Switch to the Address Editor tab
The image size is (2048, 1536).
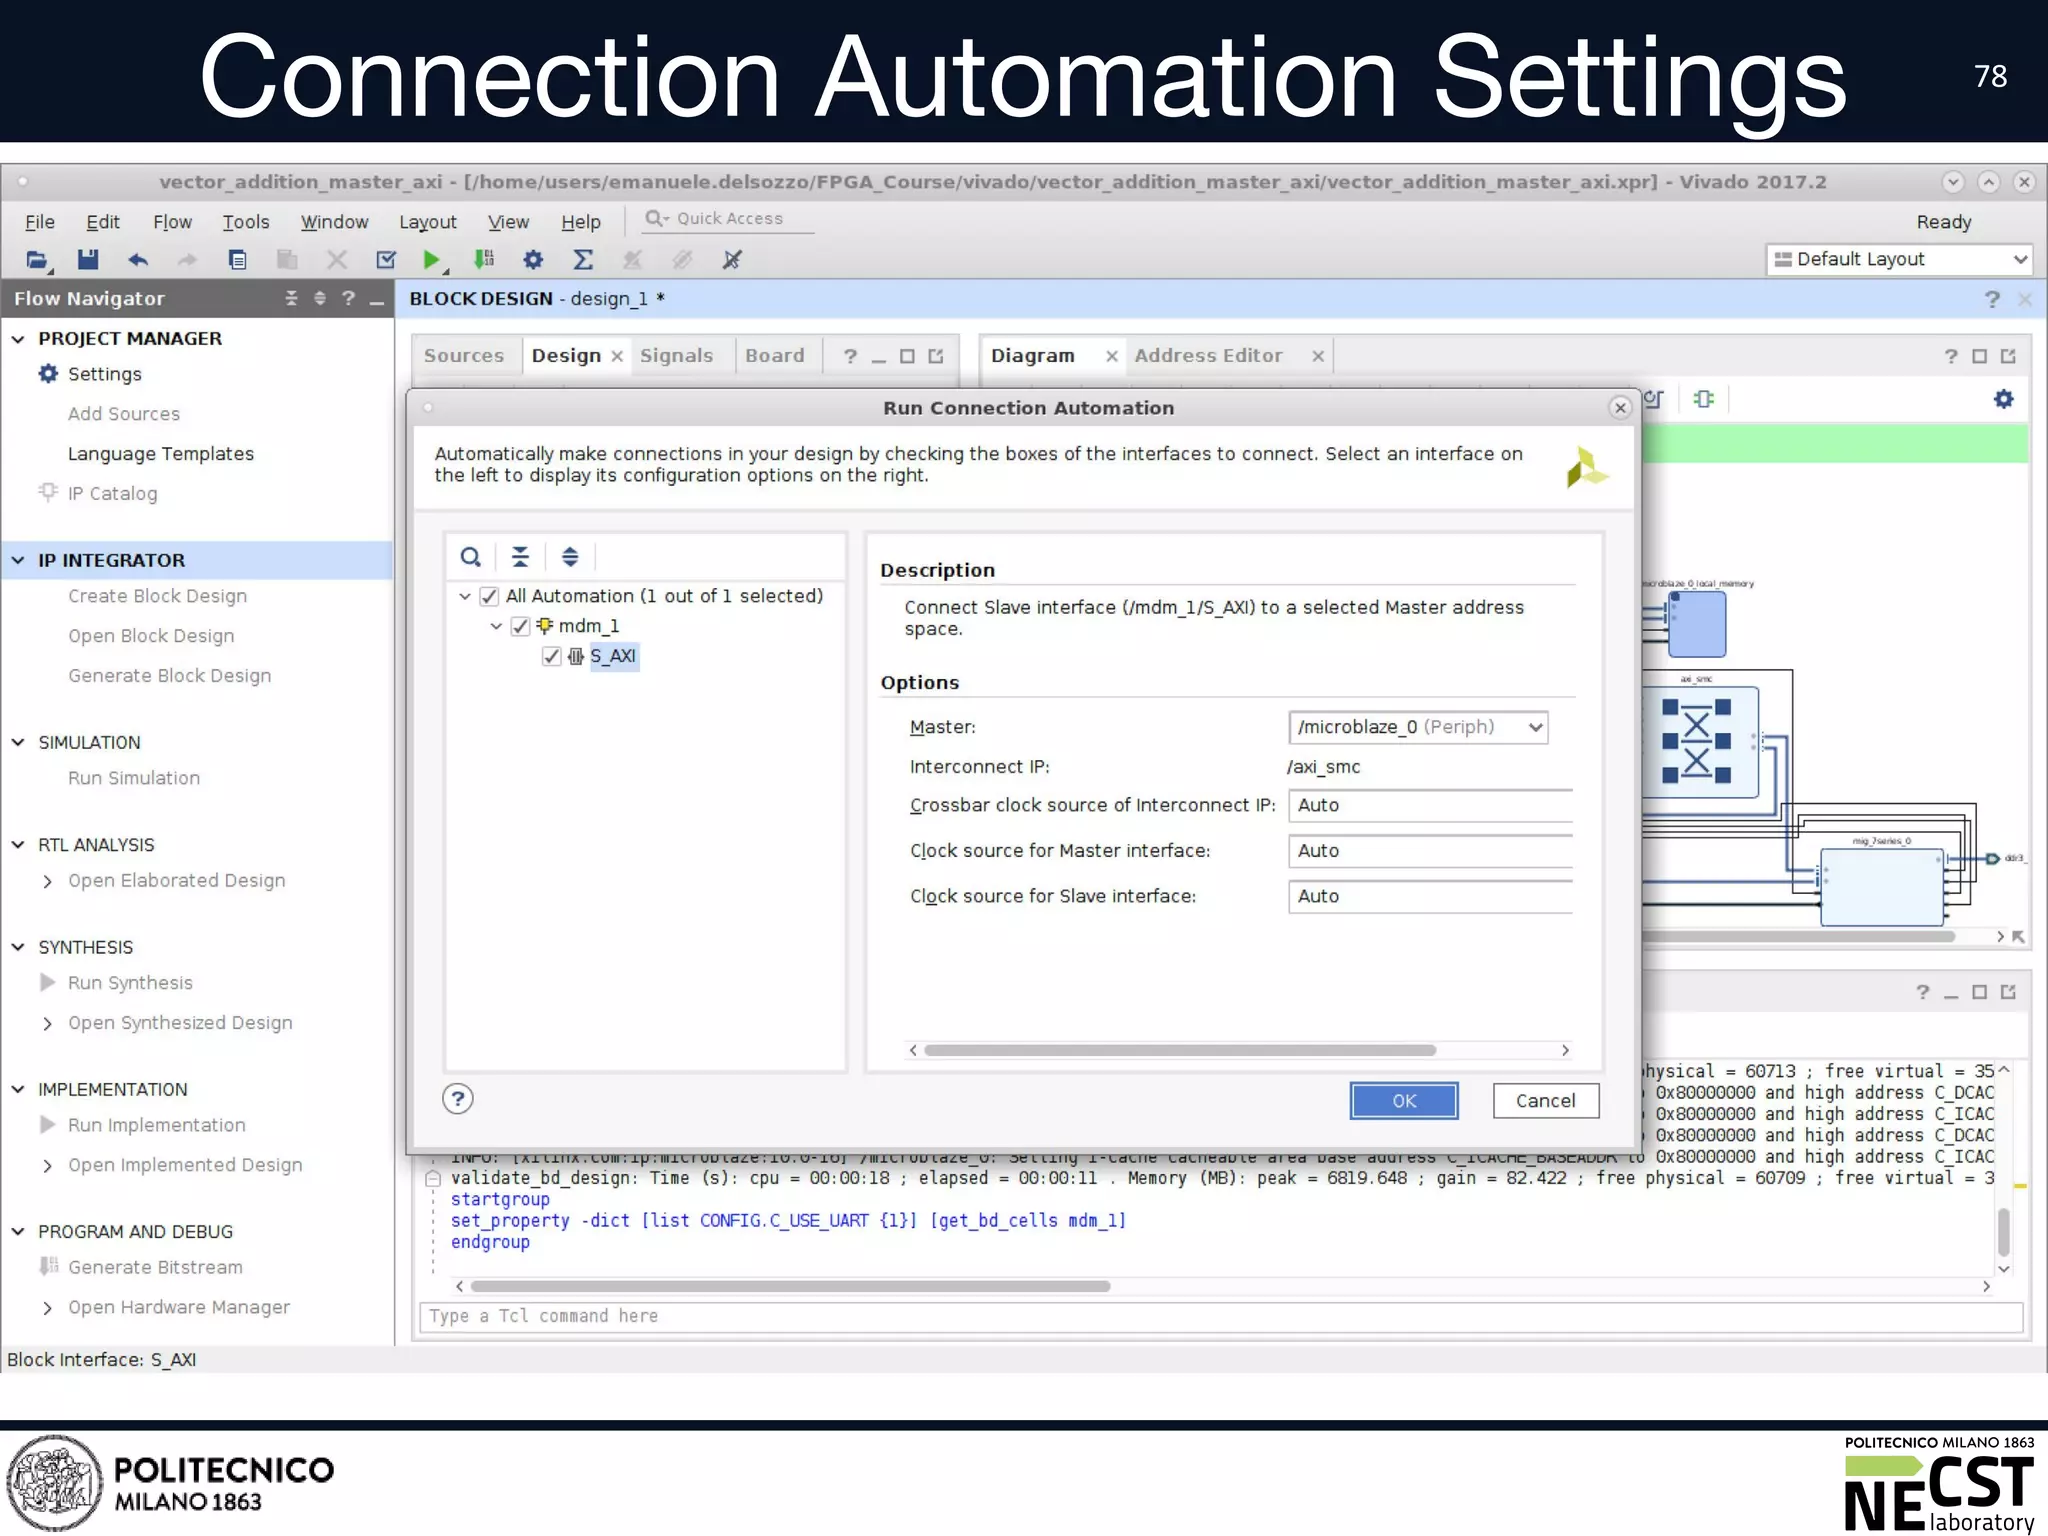point(1208,356)
